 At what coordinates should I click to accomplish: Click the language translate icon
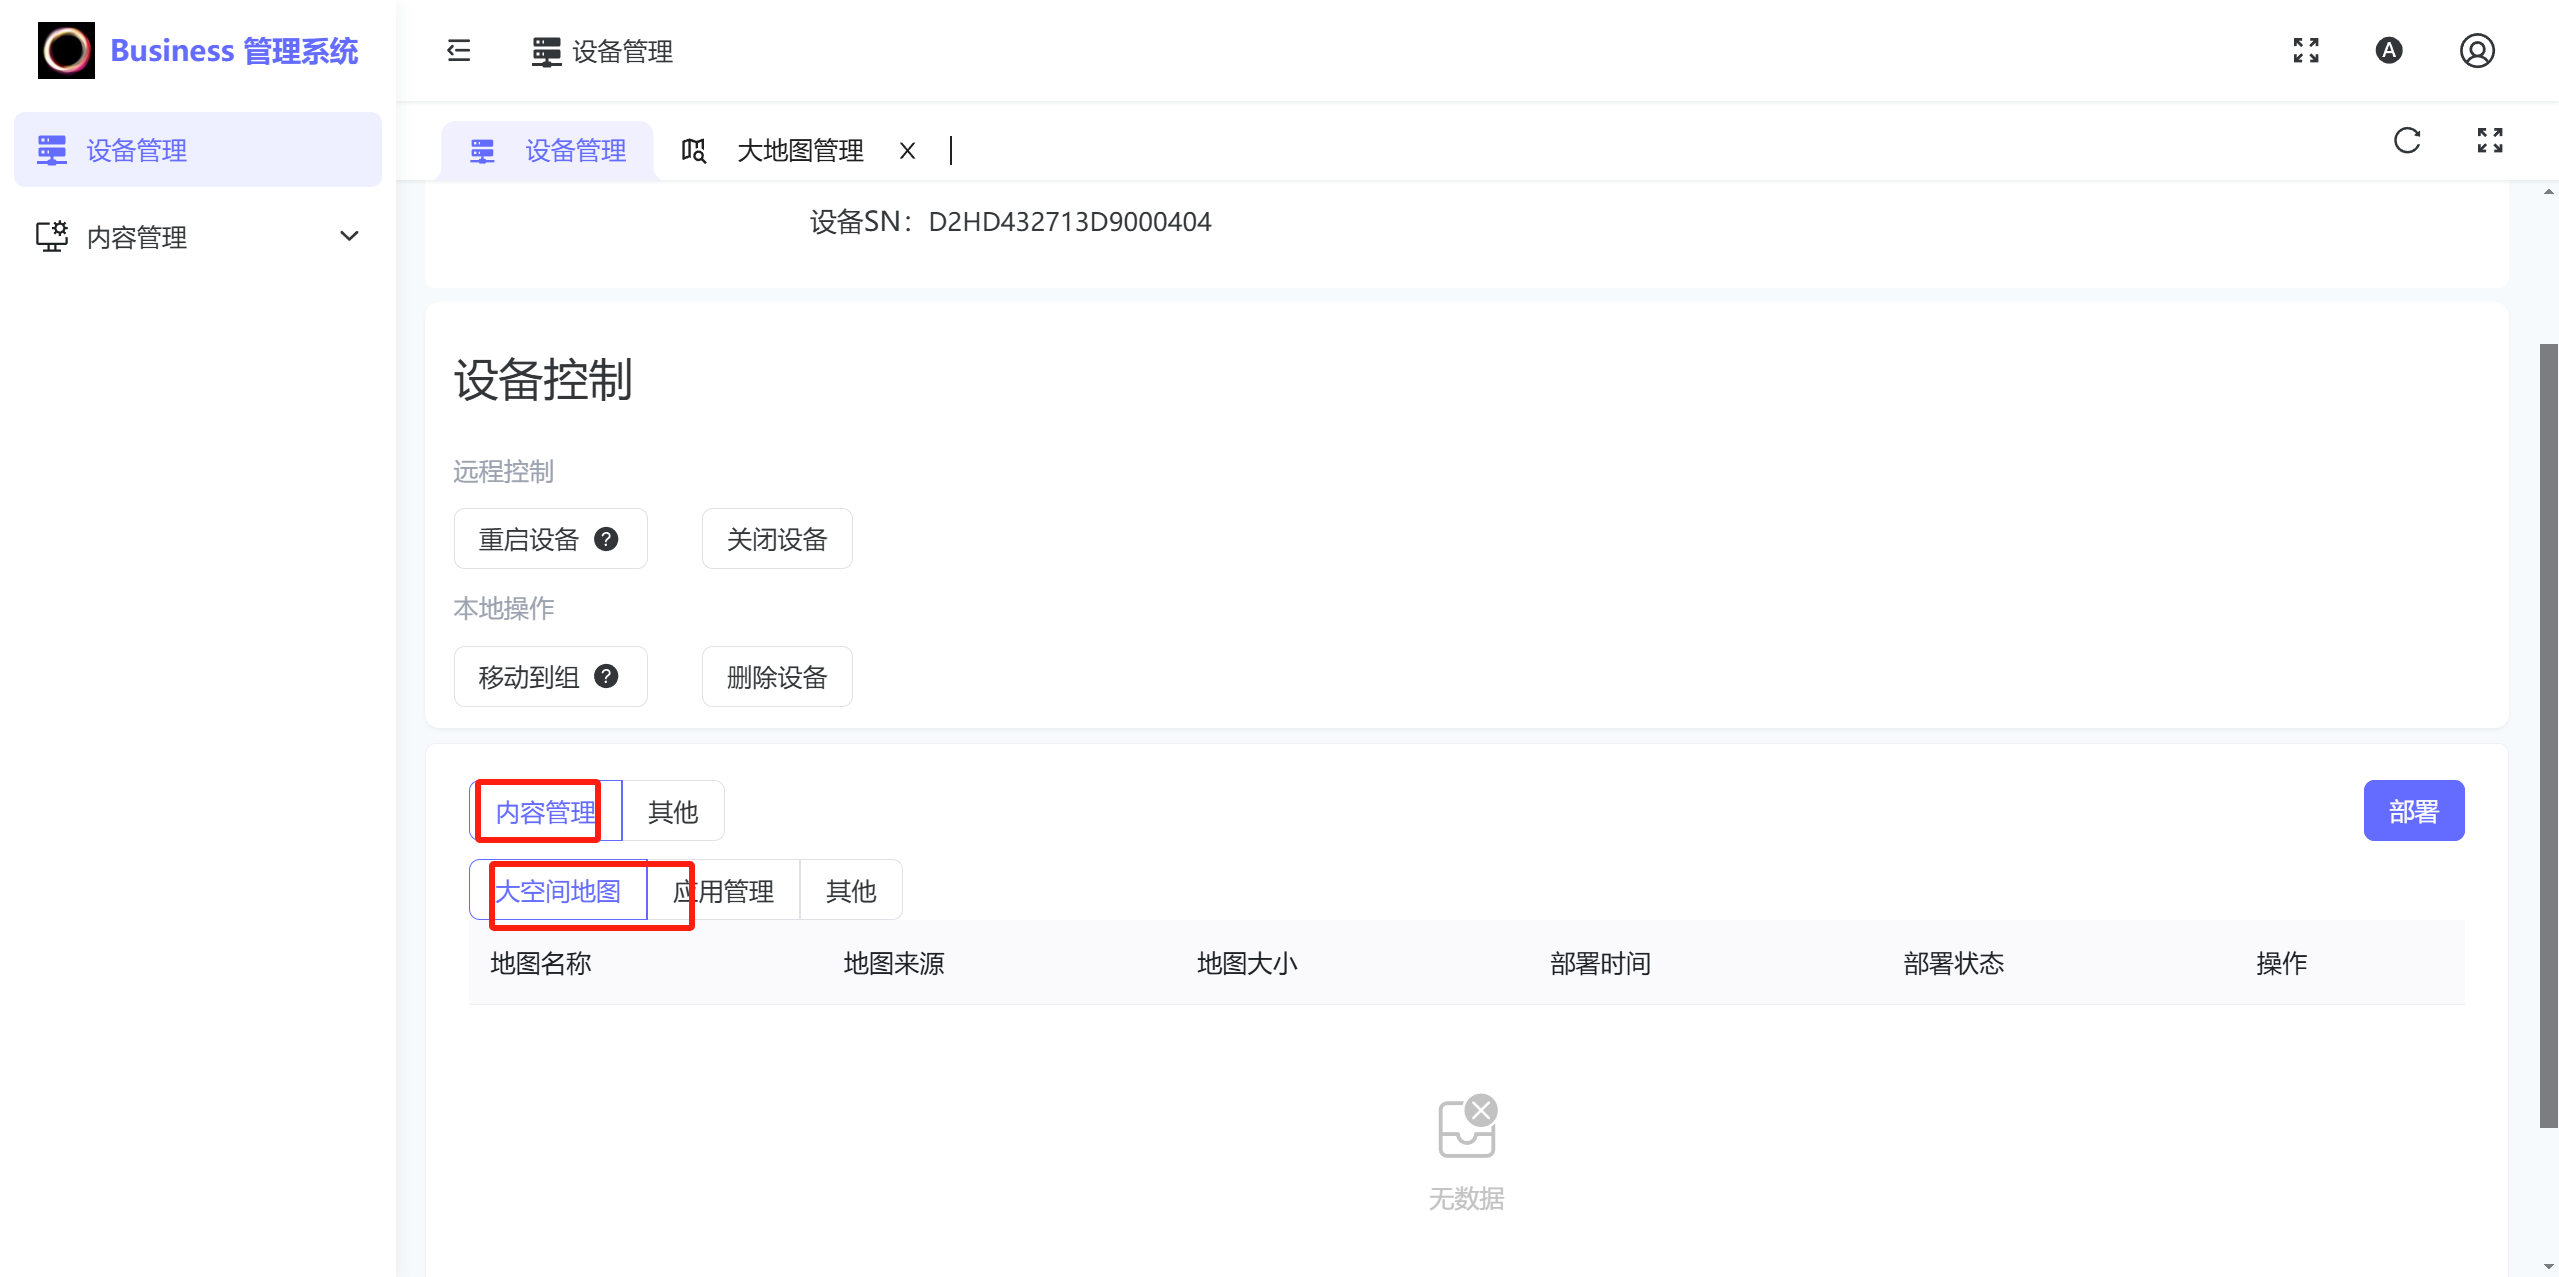click(x=2388, y=51)
